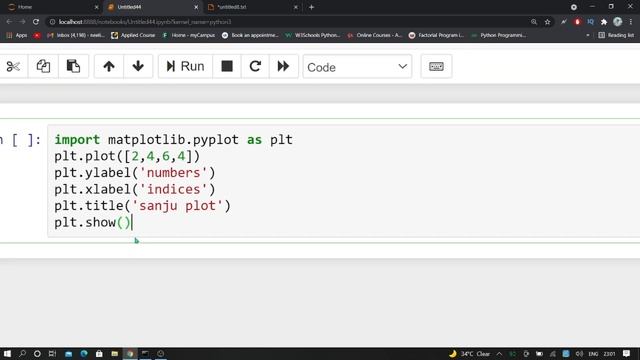Viewport: 640px width, 360px height.
Task: Open the Home - myCampus bookmark
Action: tap(189, 36)
